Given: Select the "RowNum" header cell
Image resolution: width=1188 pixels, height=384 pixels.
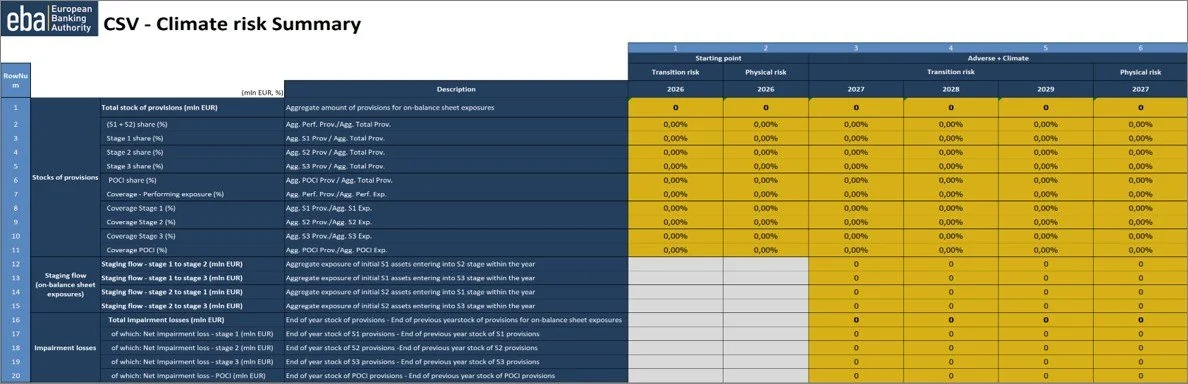Looking at the screenshot, I should point(15,80).
